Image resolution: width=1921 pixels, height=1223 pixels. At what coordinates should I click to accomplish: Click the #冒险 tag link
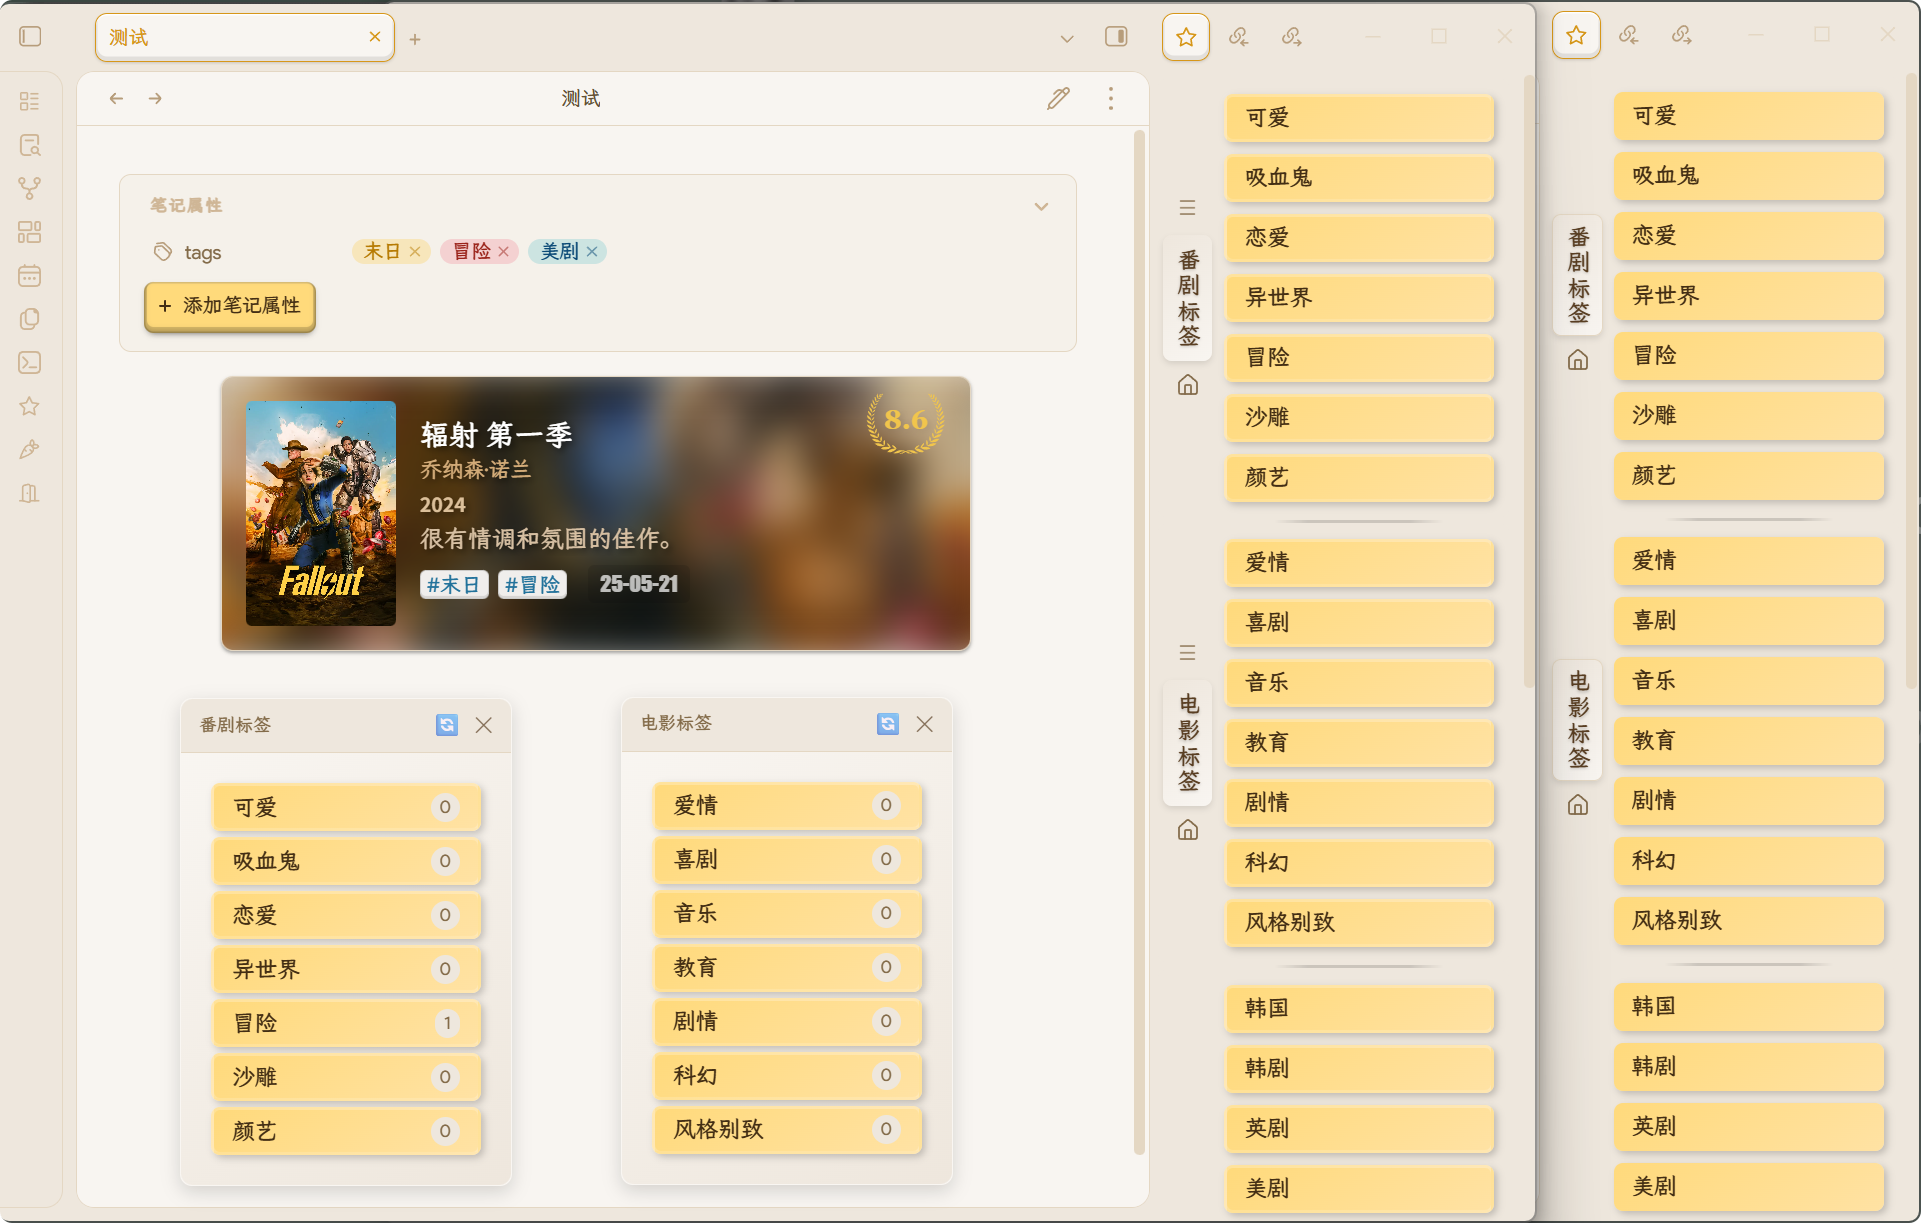(x=532, y=584)
